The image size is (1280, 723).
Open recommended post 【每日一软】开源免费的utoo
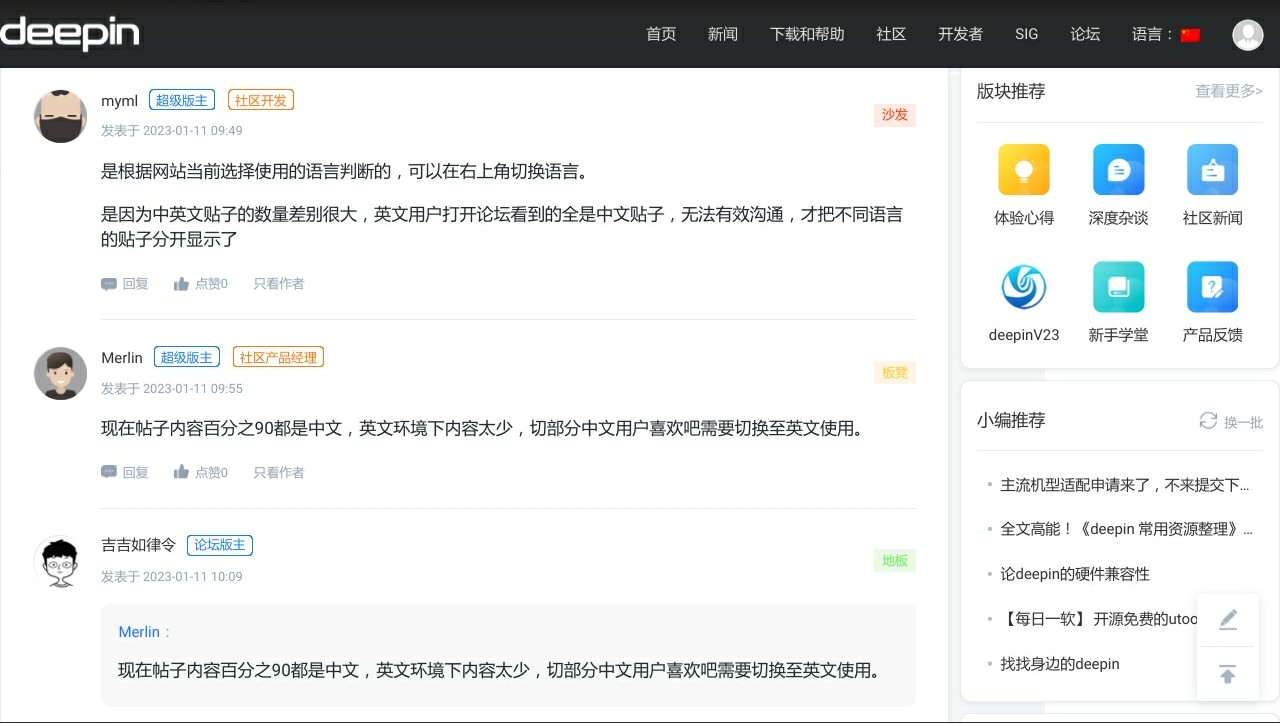[1098, 619]
